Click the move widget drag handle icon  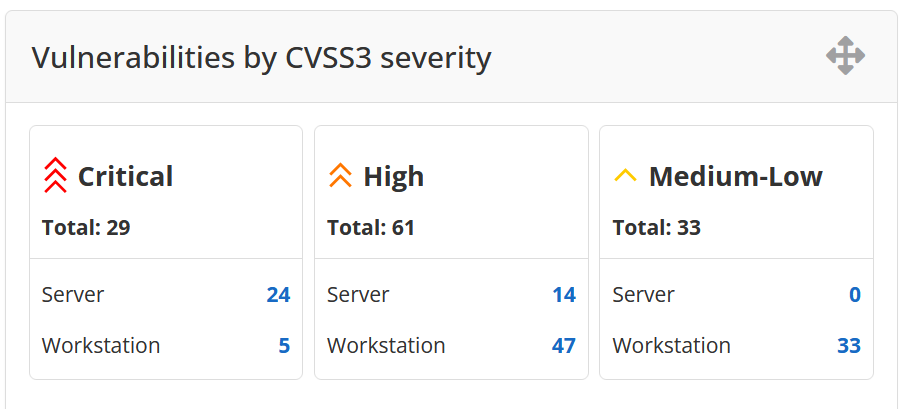845,56
